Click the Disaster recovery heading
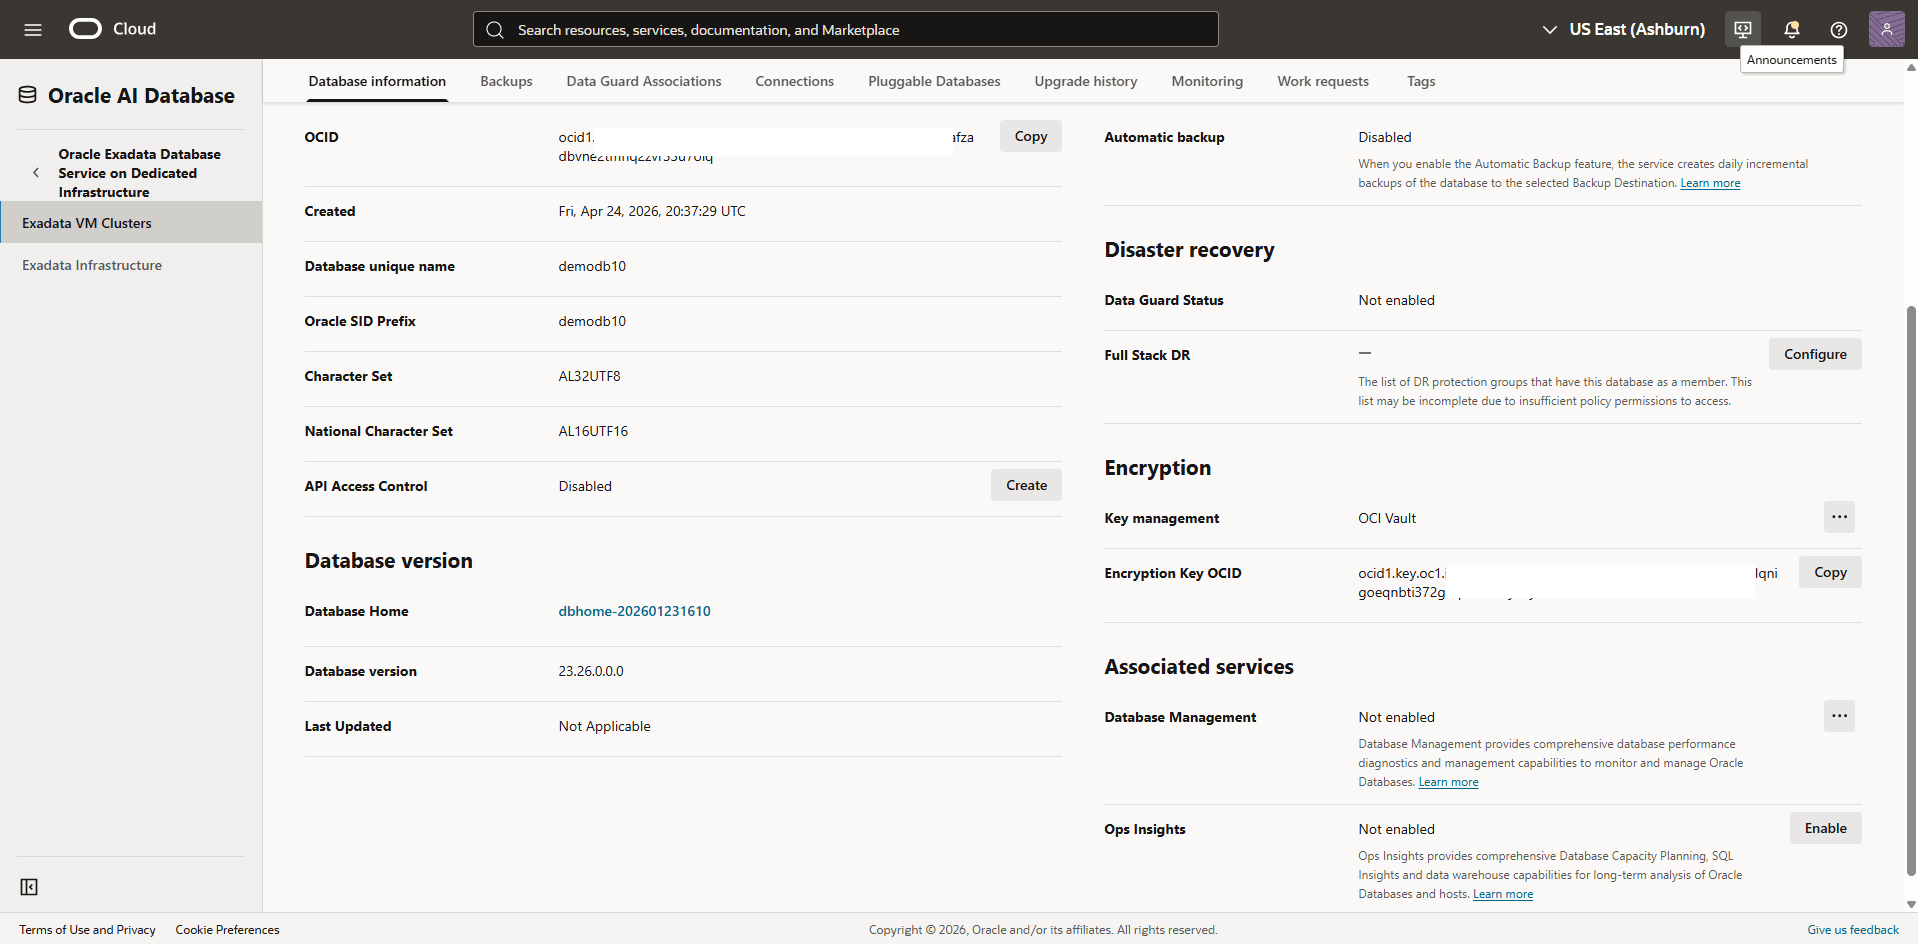Screen dimensions: 1918x944 pos(1189,250)
